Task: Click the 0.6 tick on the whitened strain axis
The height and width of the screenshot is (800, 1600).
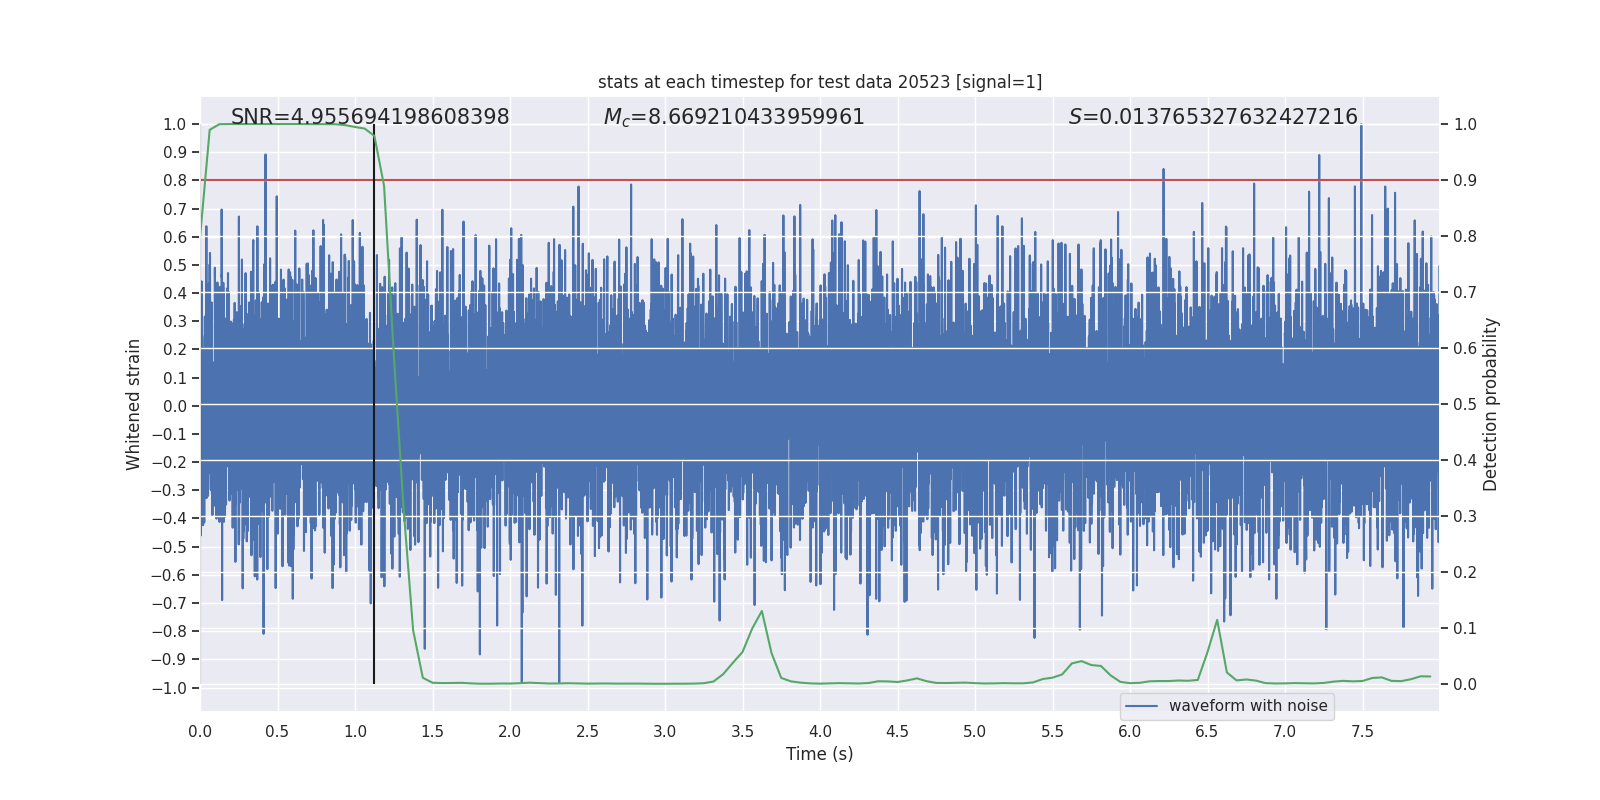Action: tap(174, 237)
